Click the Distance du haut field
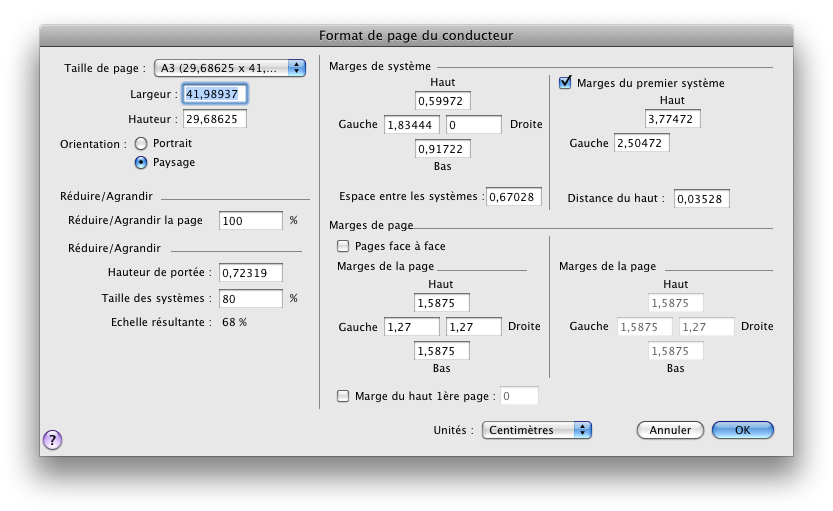The image size is (833, 511). pos(701,199)
